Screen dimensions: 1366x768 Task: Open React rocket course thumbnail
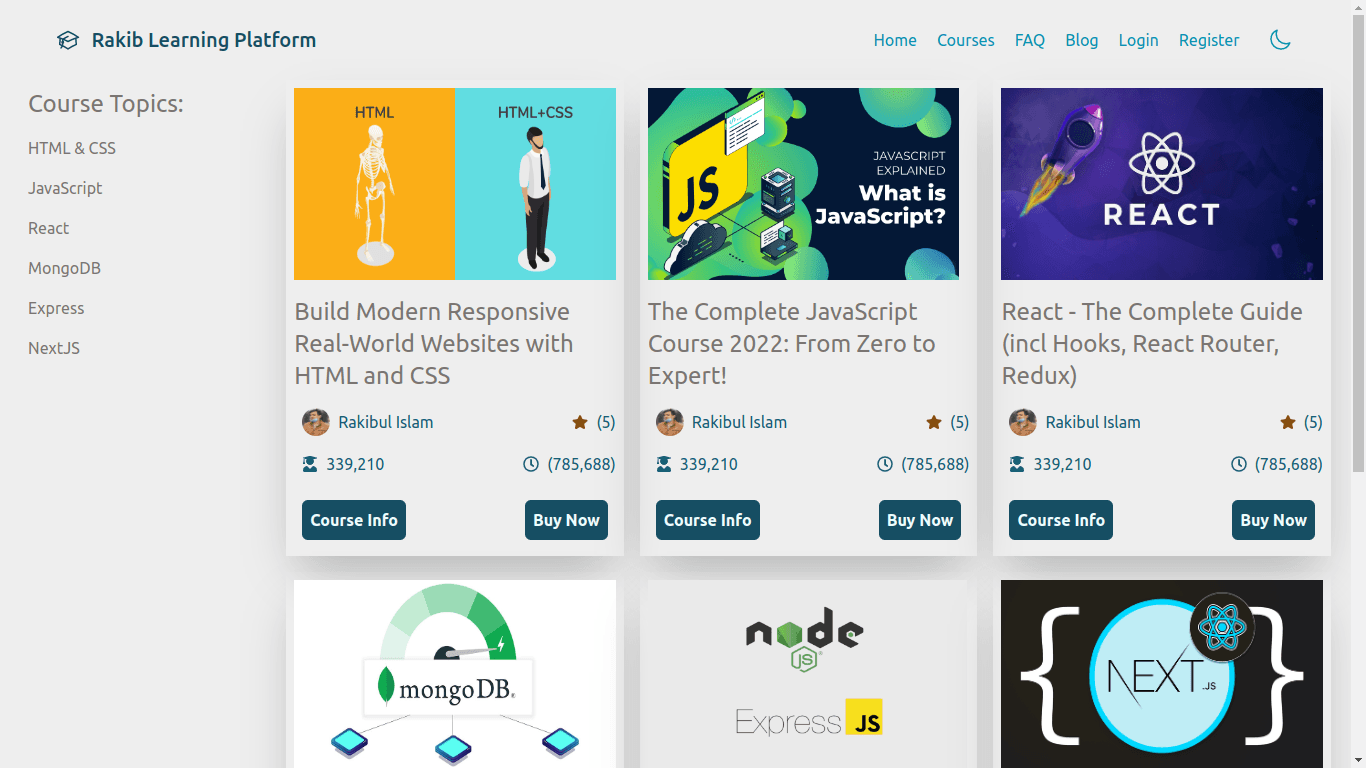coord(1162,184)
